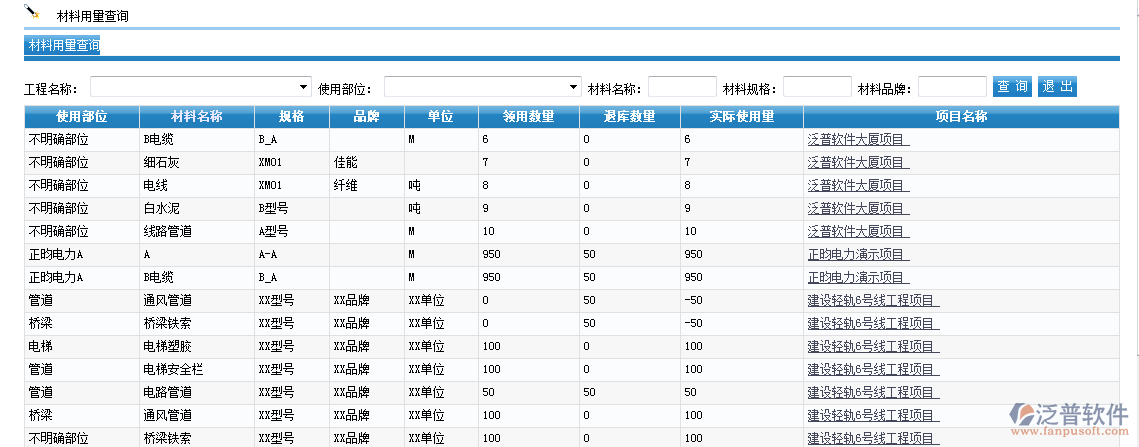
Task: Click the pencil icon beside the page title
Action: pos(32,13)
